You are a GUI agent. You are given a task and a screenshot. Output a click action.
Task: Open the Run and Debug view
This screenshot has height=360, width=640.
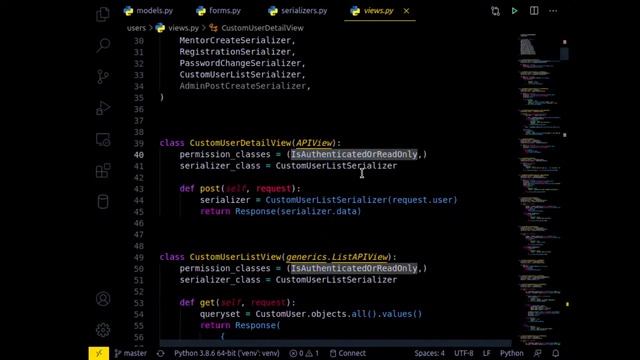(x=103, y=108)
